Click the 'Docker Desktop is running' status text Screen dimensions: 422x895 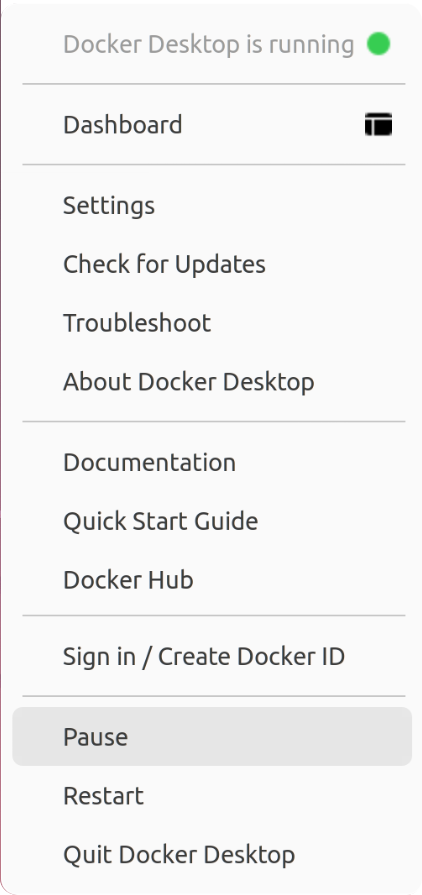coord(208,45)
